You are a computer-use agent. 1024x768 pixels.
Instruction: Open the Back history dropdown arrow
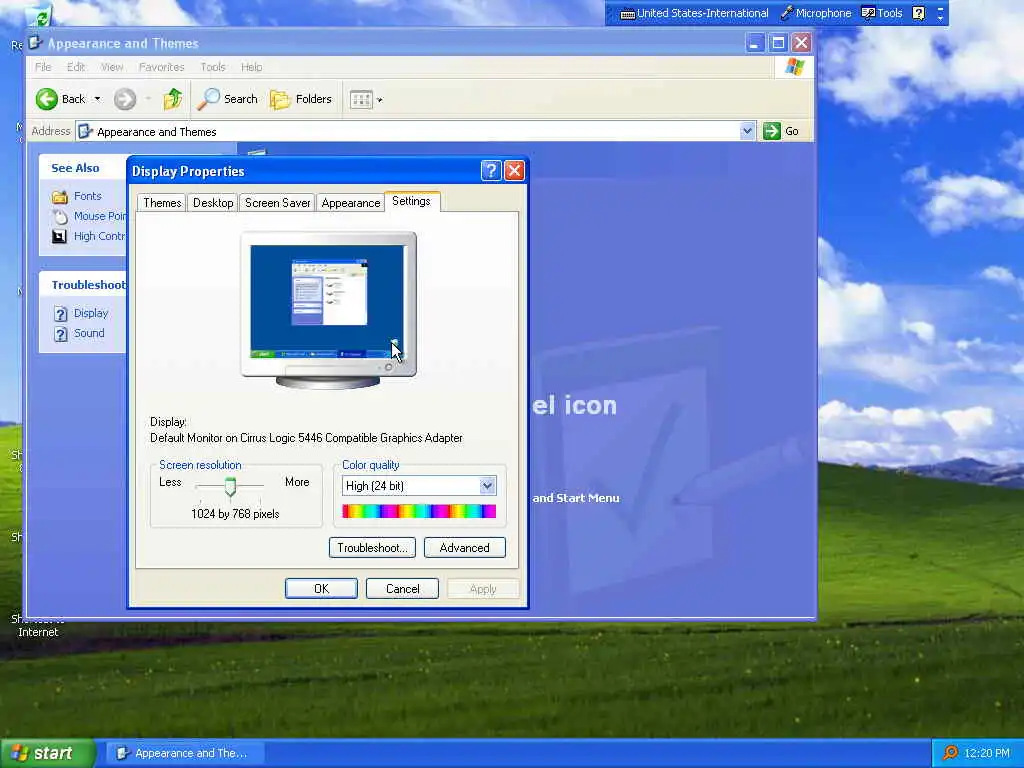(97, 99)
